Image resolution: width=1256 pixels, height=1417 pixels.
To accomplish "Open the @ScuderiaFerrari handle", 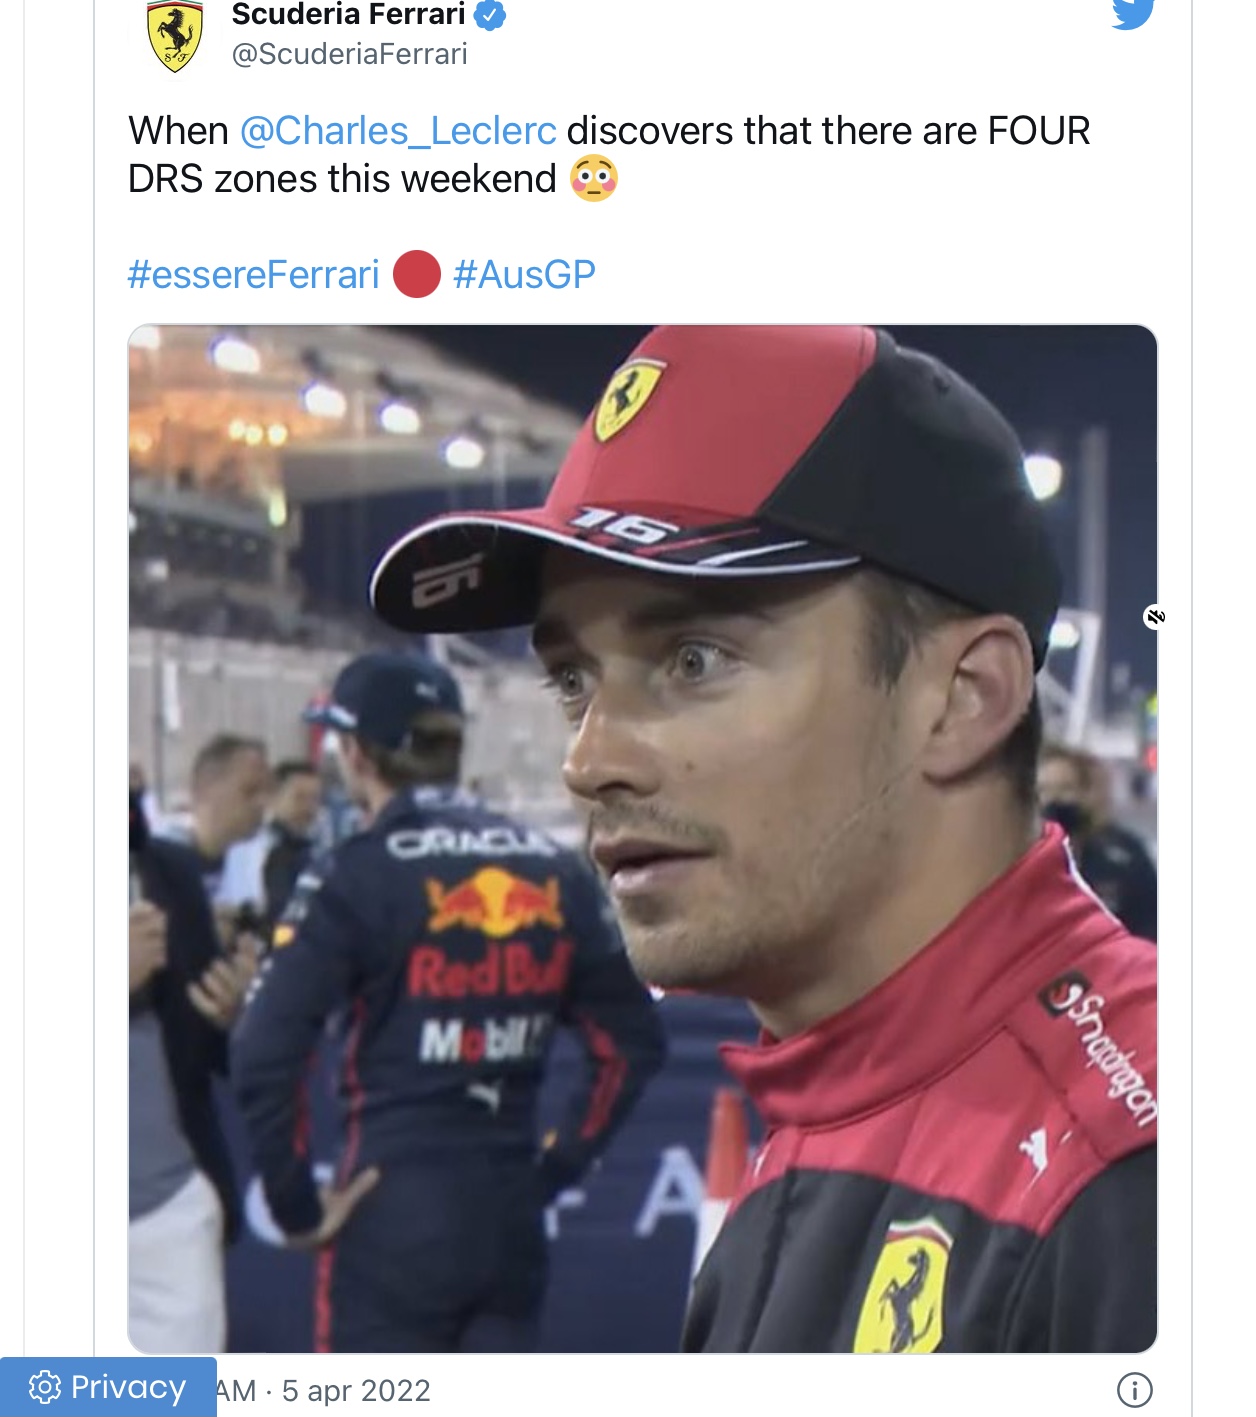I will [350, 54].
